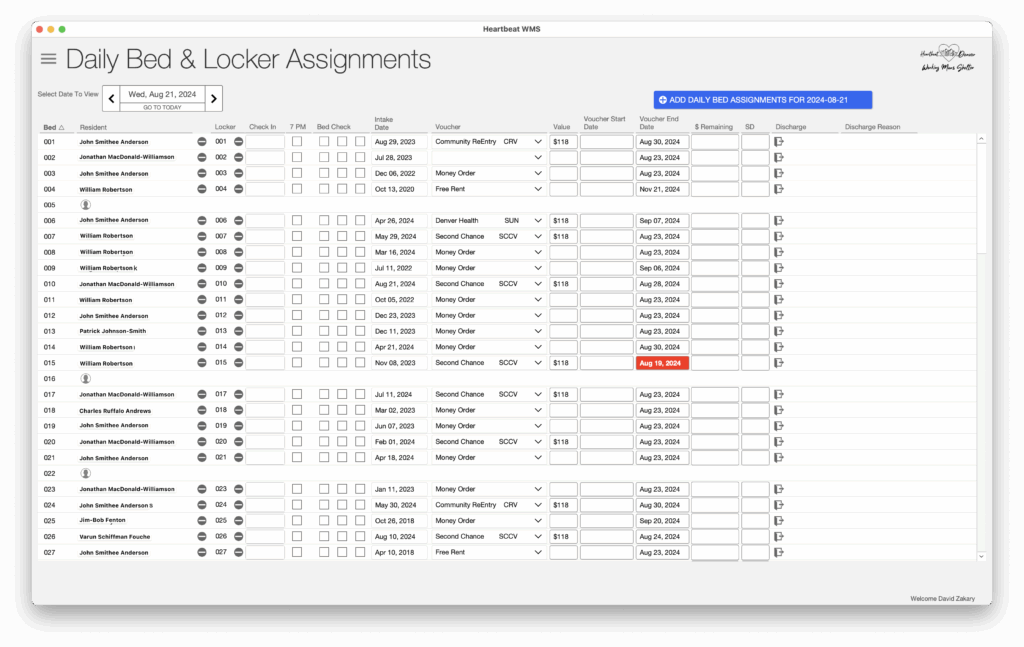Open voucher dropdown for bed 026
Viewport: 1024px width, 647px height.
(537, 537)
